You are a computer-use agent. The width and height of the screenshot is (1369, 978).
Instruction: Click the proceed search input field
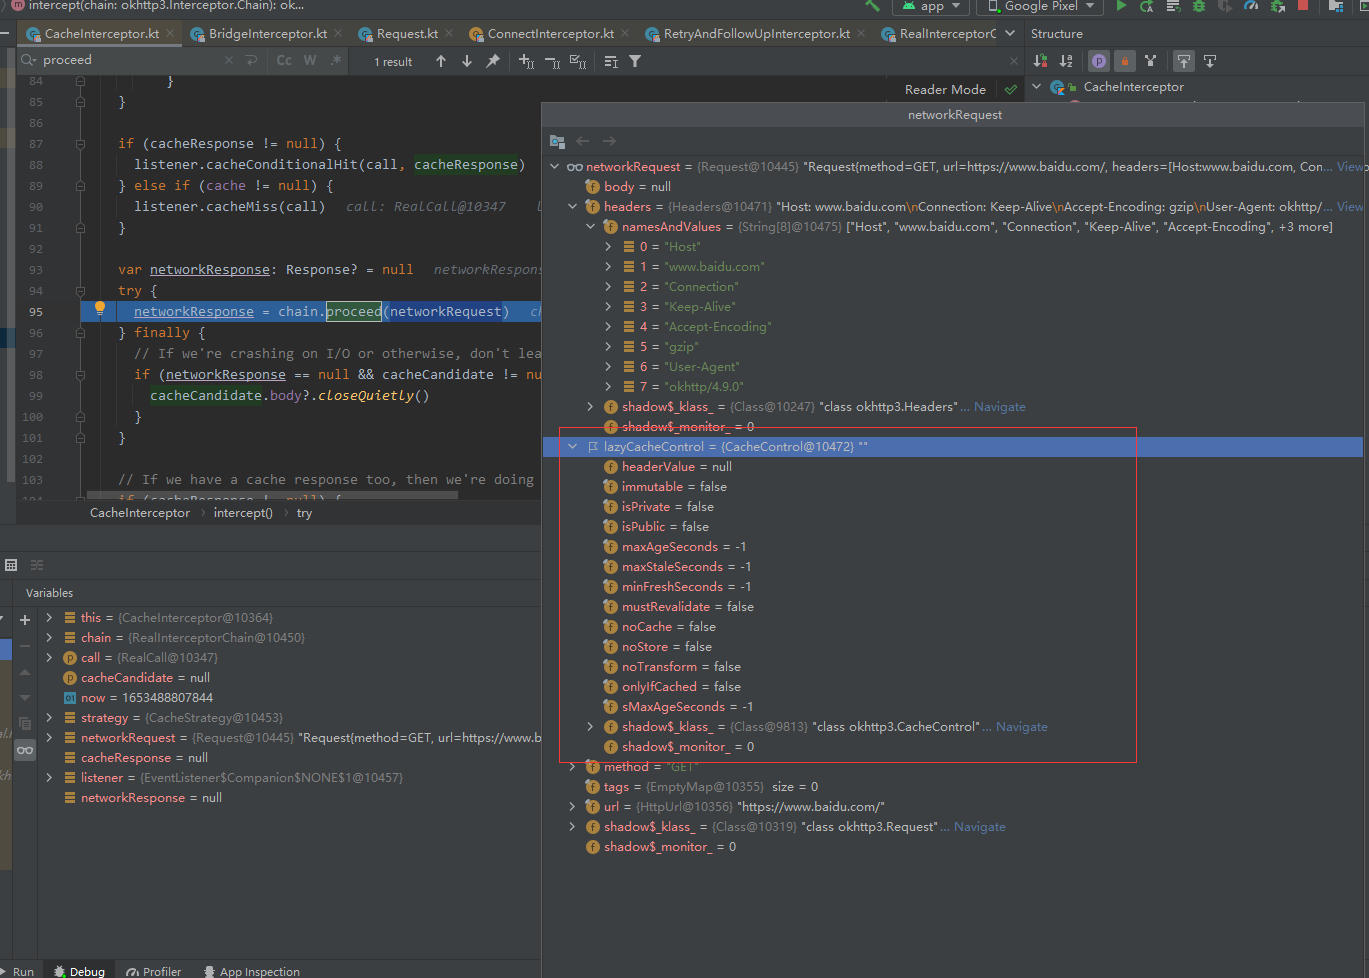[x=130, y=60]
